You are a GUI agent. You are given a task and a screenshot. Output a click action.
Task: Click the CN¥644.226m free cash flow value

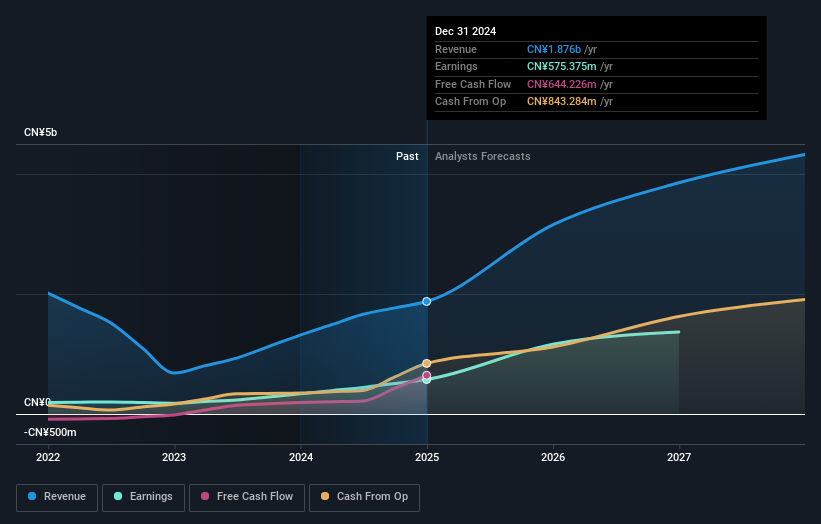[x=562, y=84]
